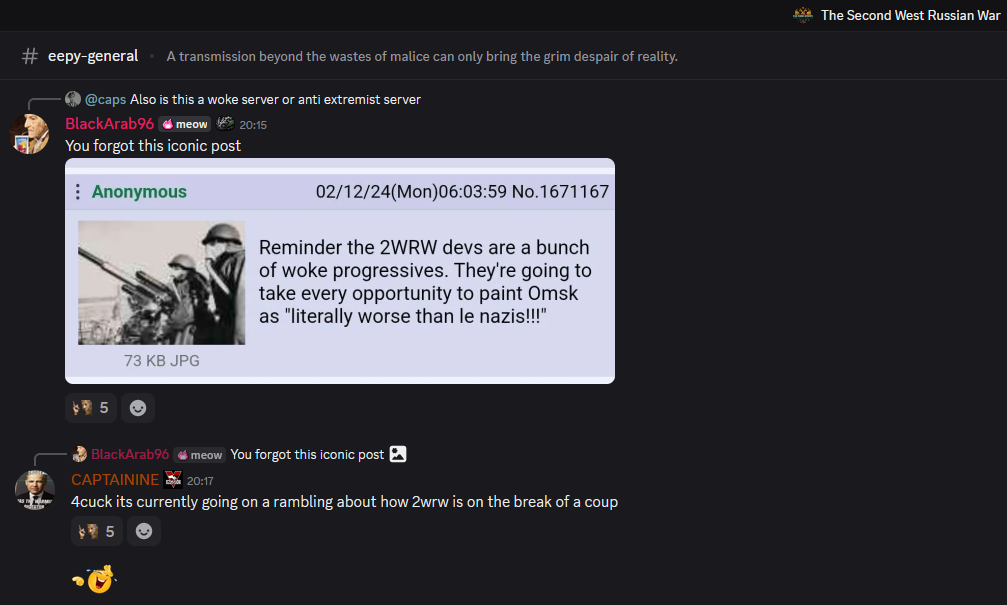The image size is (1007, 605).
Task: Click the @caps mention in reply
Action: point(105,100)
